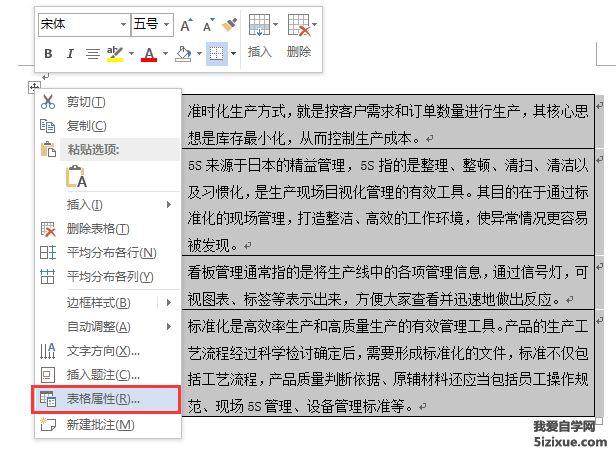This screenshot has width=616, height=454.
Task: Toggle Bold formatting in mini toolbar
Action: tap(48, 53)
